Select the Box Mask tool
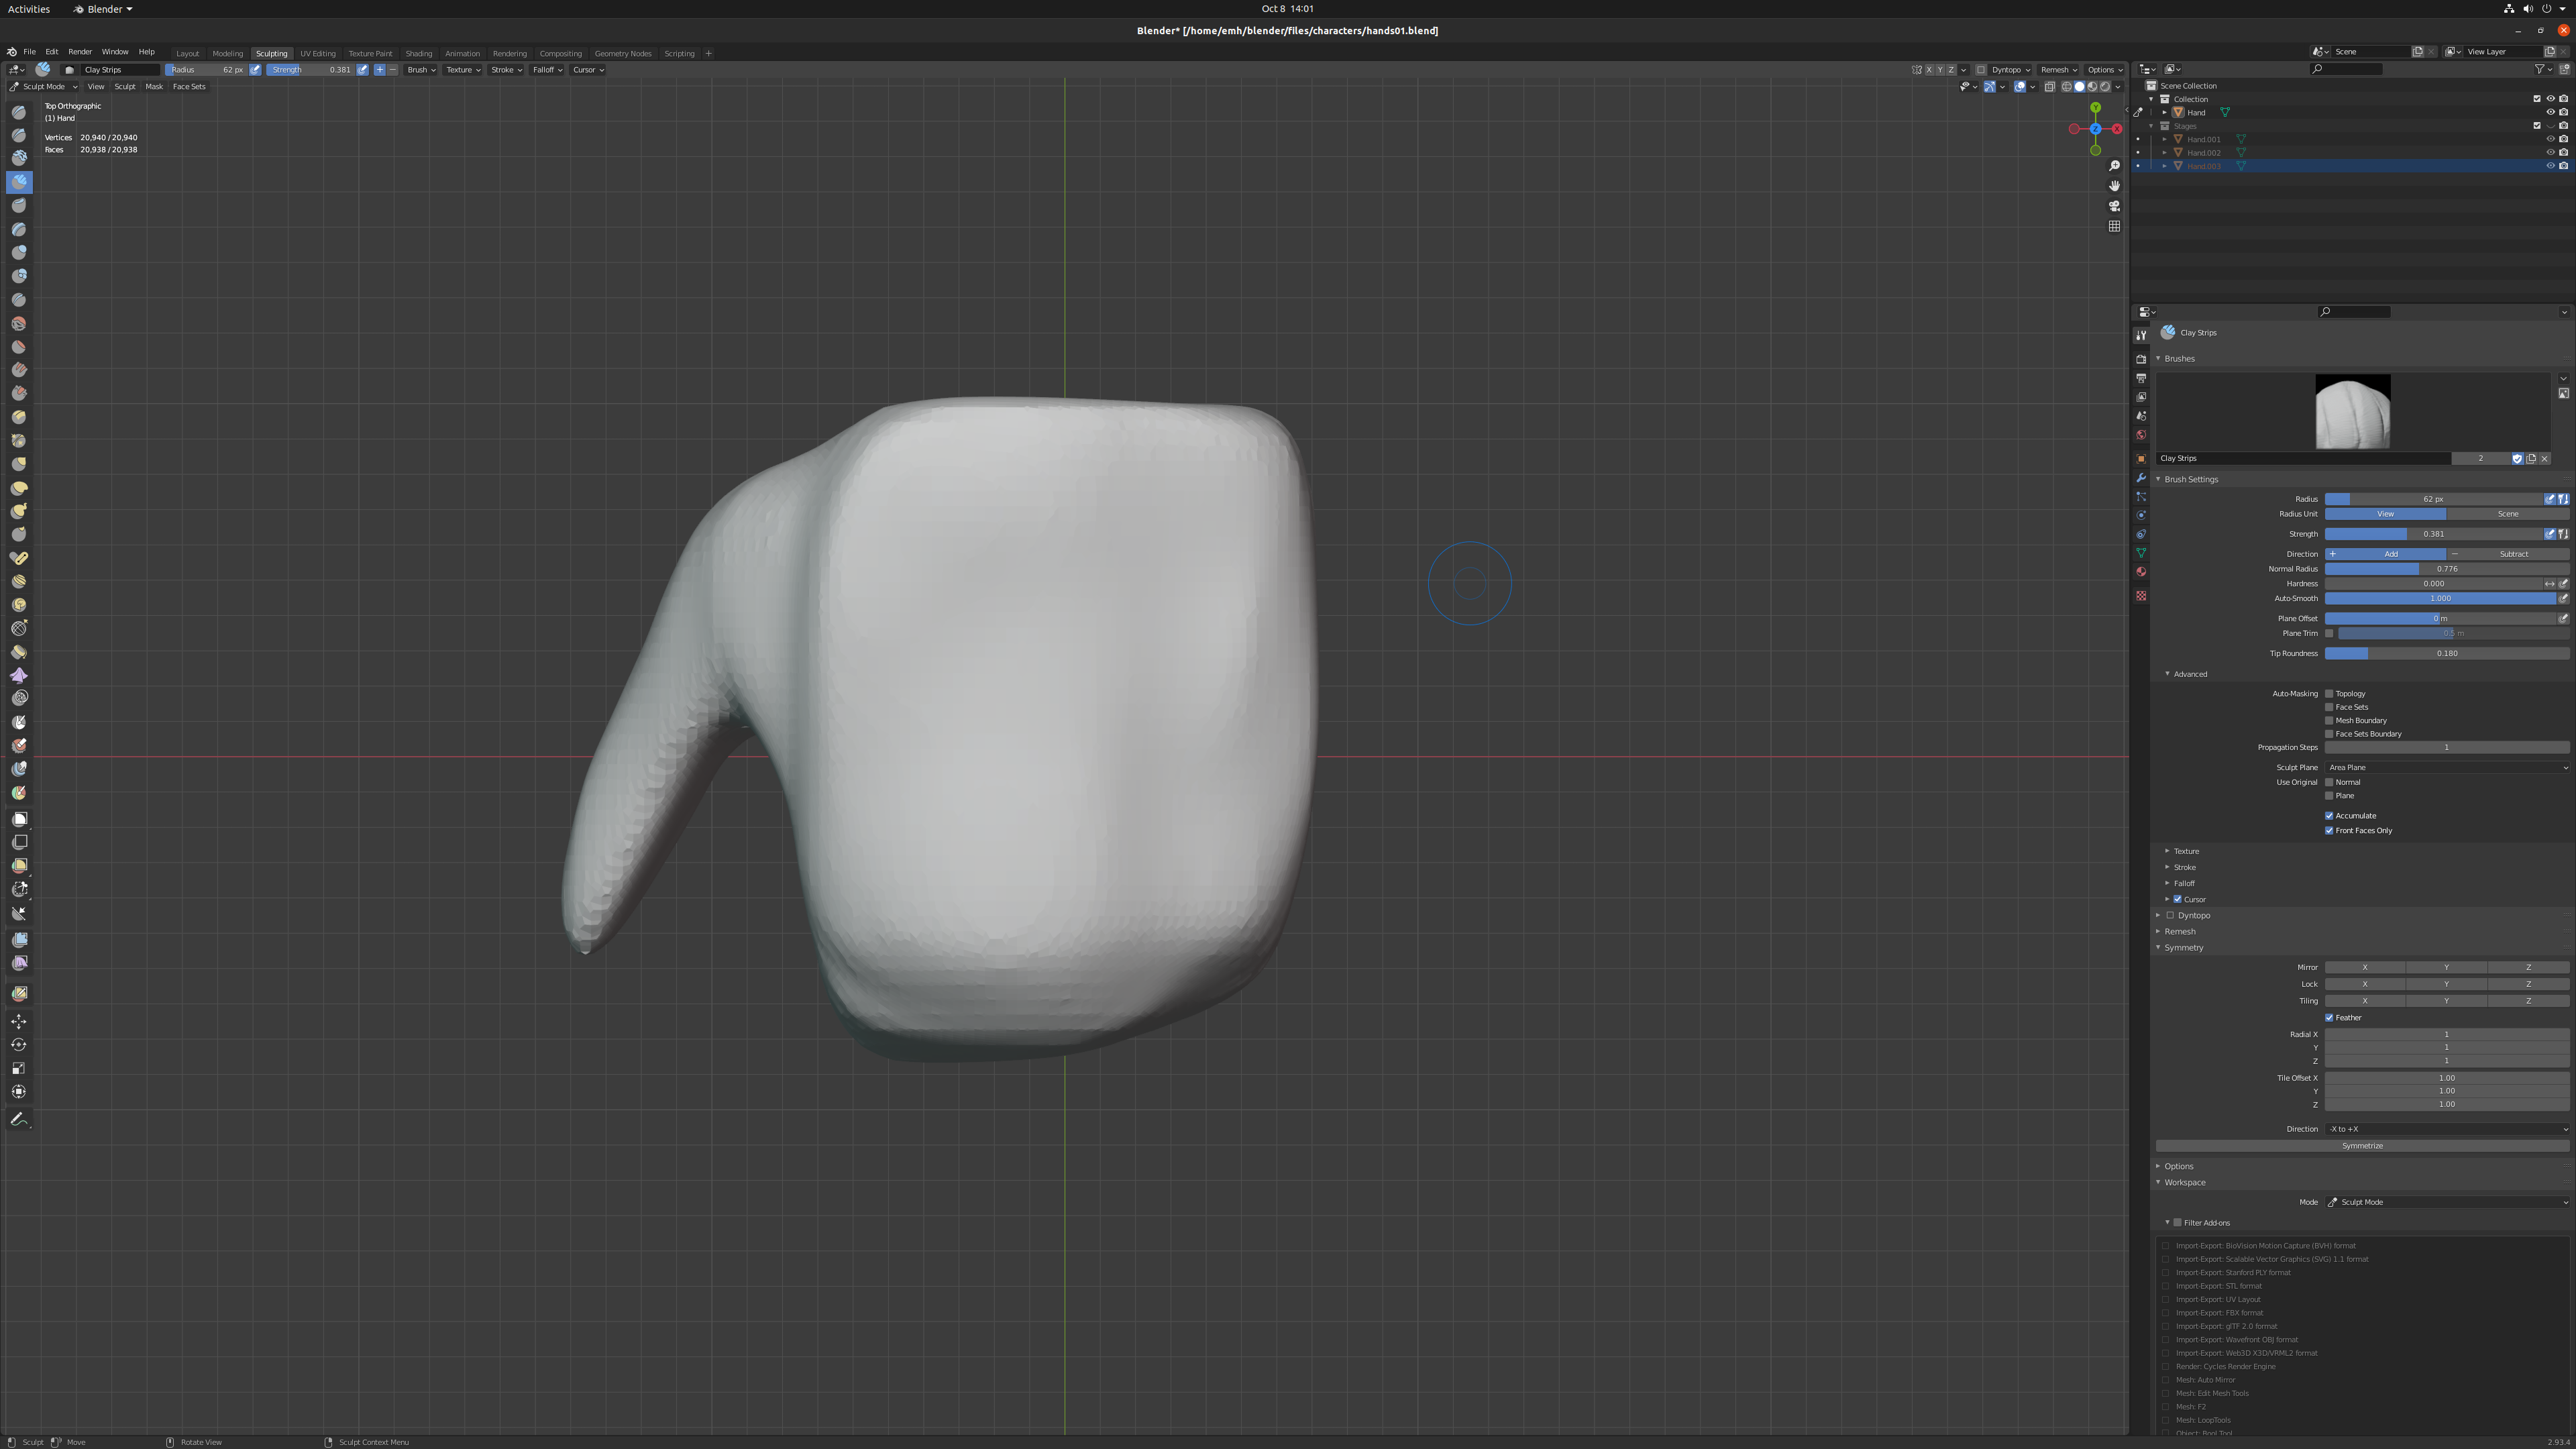2576x1449 pixels. point(19,819)
